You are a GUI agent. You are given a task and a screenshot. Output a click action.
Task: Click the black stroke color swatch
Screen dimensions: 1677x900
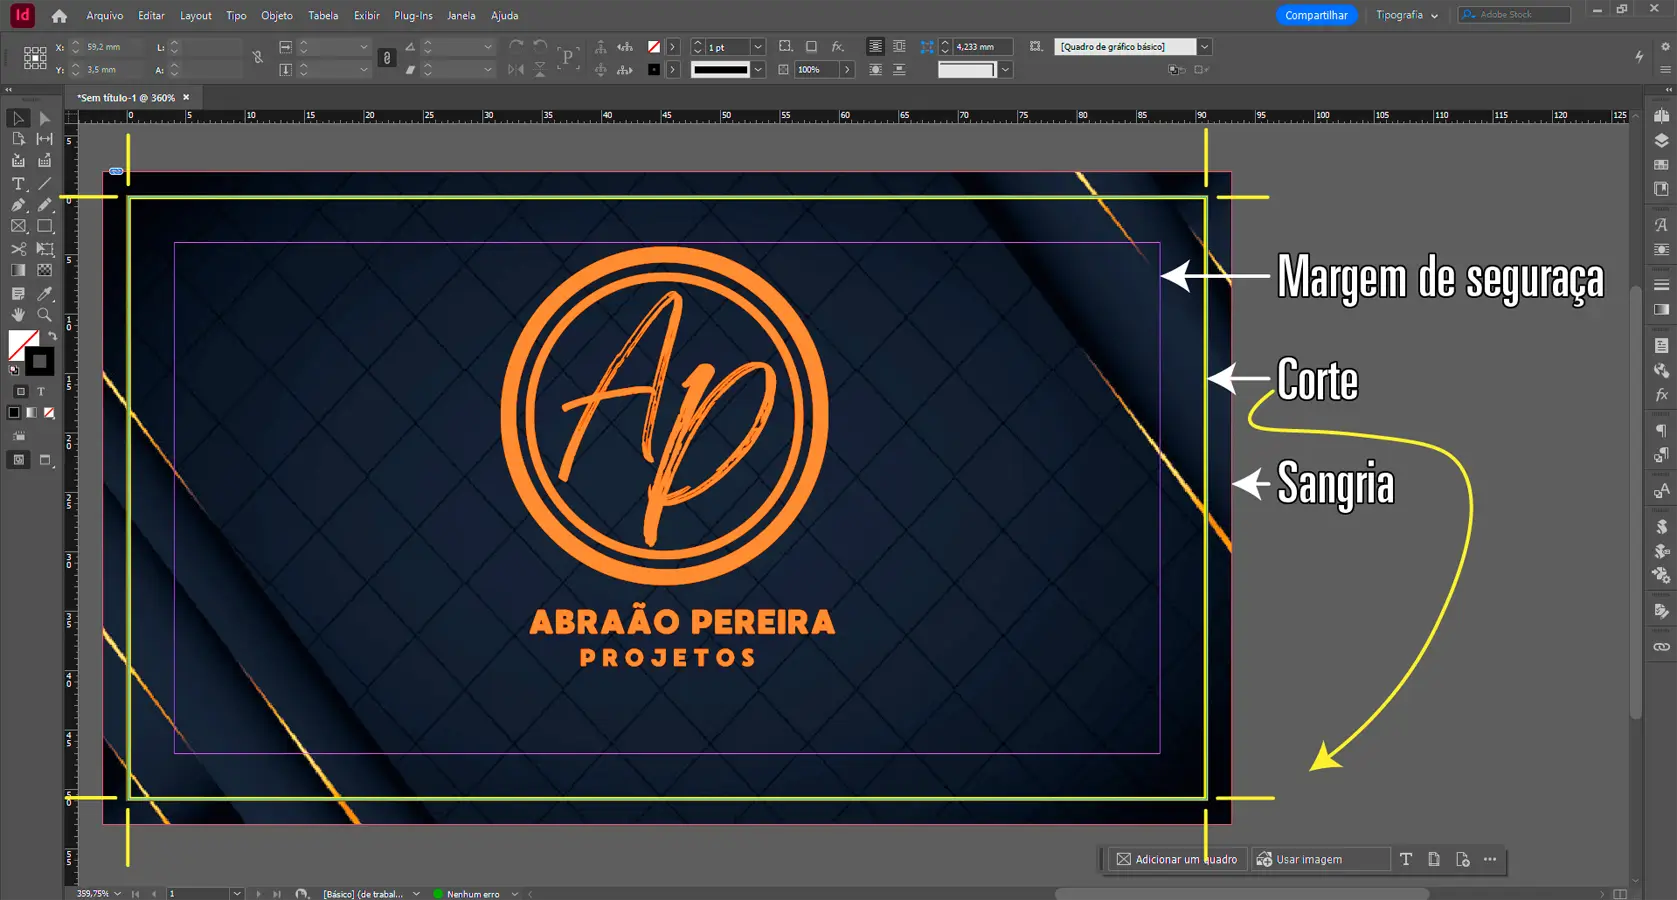pos(41,362)
